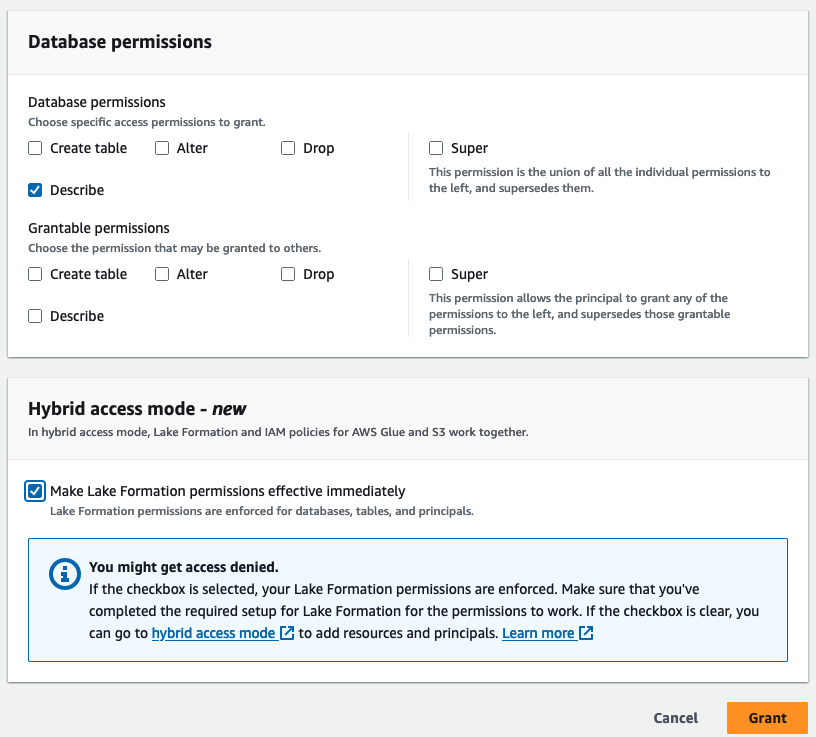Check grantable Create table permission
Image resolution: width=816 pixels, height=737 pixels.
(35, 274)
